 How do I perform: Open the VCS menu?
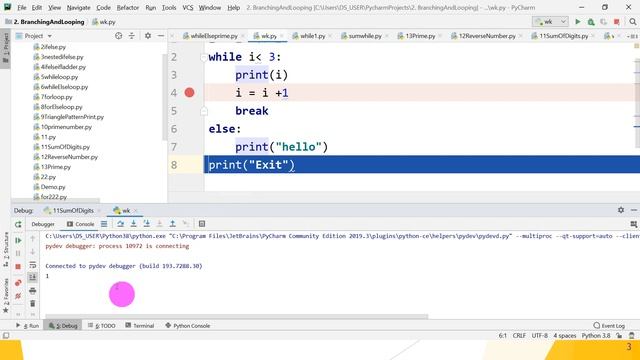(x=188, y=7)
